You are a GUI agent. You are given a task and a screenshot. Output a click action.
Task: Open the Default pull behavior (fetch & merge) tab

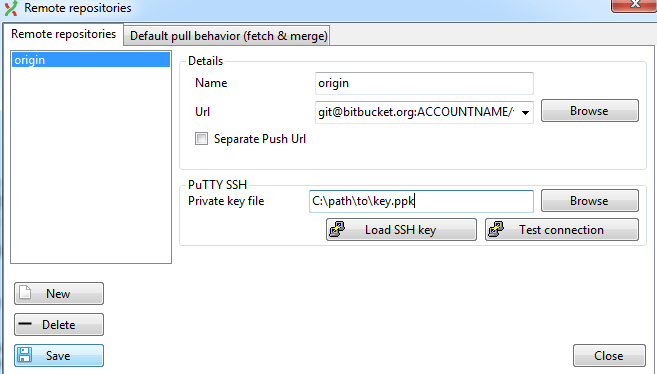coord(229,36)
